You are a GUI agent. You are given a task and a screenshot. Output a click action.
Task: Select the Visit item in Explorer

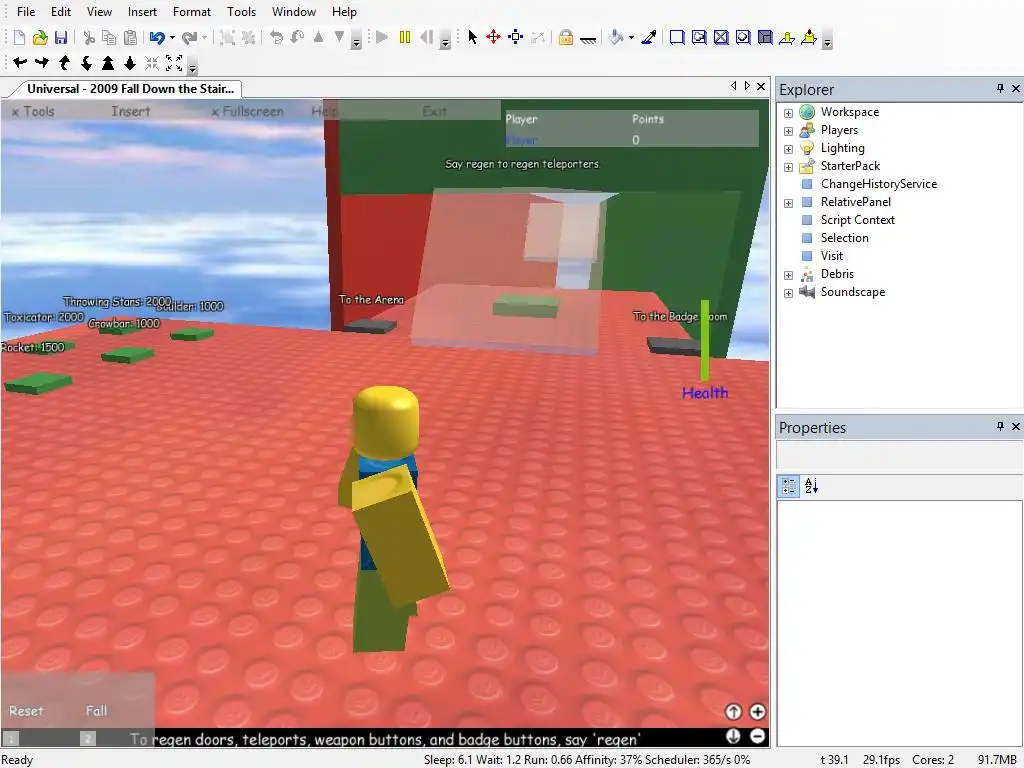831,256
